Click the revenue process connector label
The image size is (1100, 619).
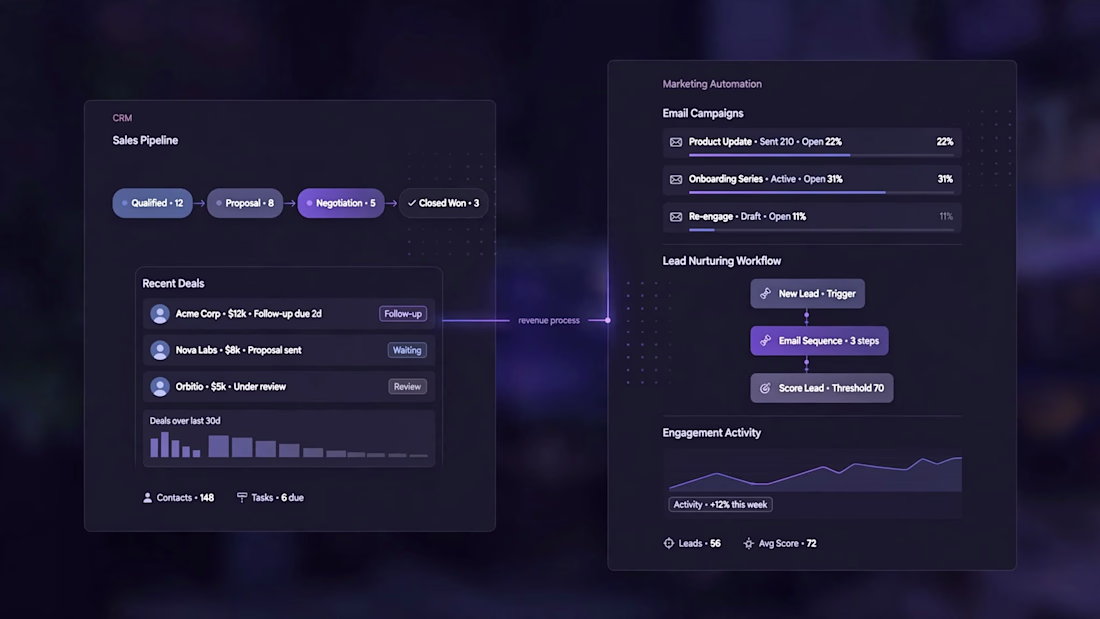[549, 321]
